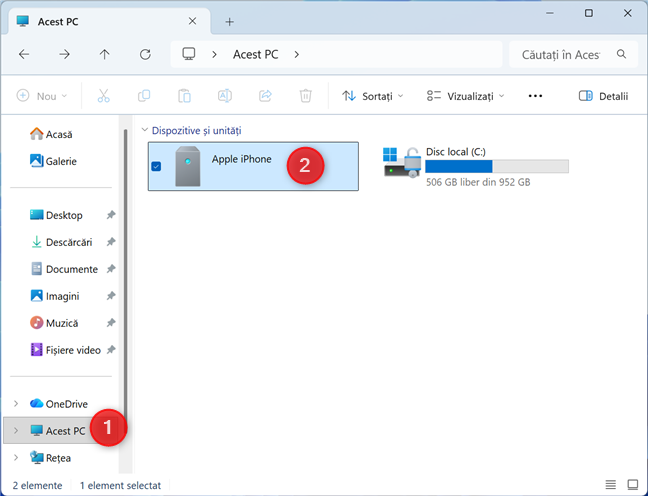The image size is (648, 496).
Task: Unpin Desktop using its pin icon
Action: (111, 215)
